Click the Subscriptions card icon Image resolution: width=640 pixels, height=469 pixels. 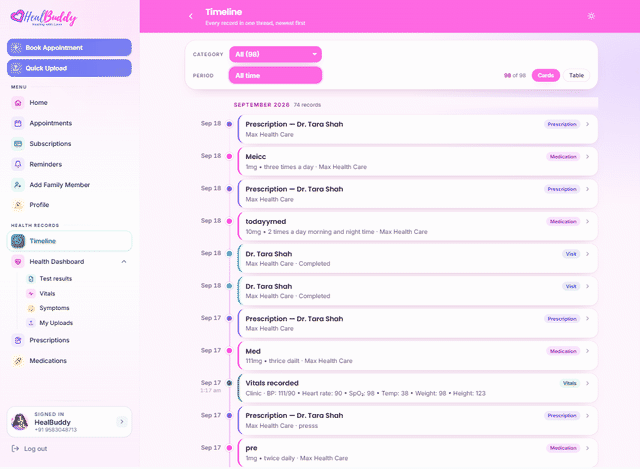(18, 144)
